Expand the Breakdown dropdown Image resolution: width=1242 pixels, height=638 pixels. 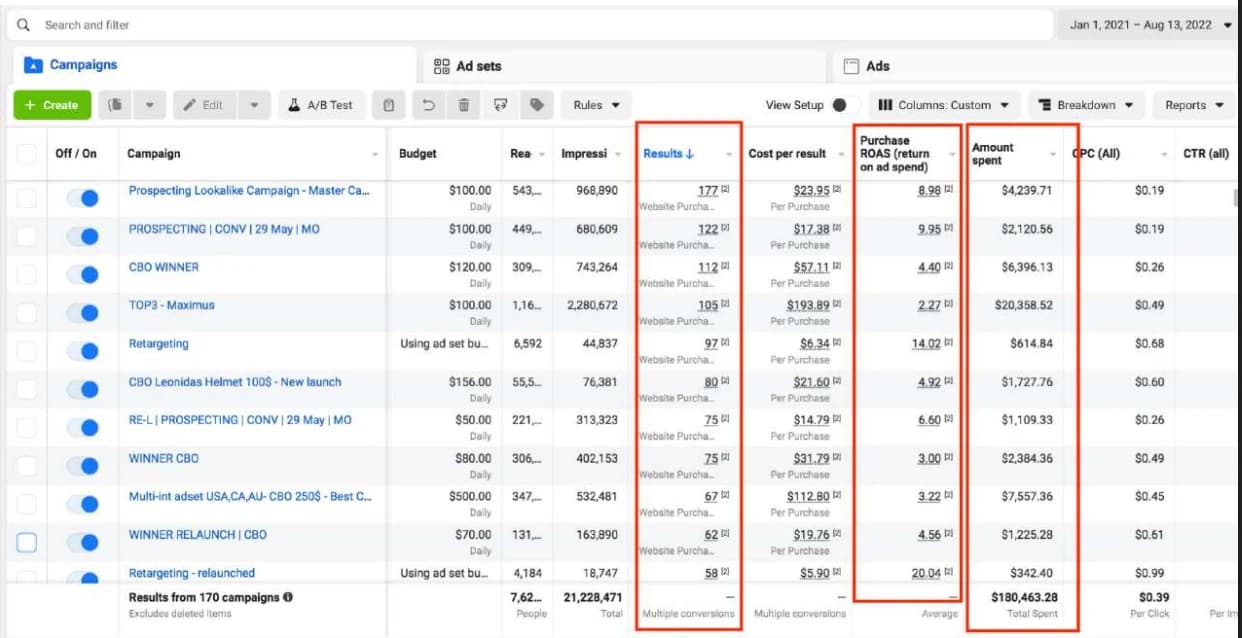click(x=1086, y=105)
